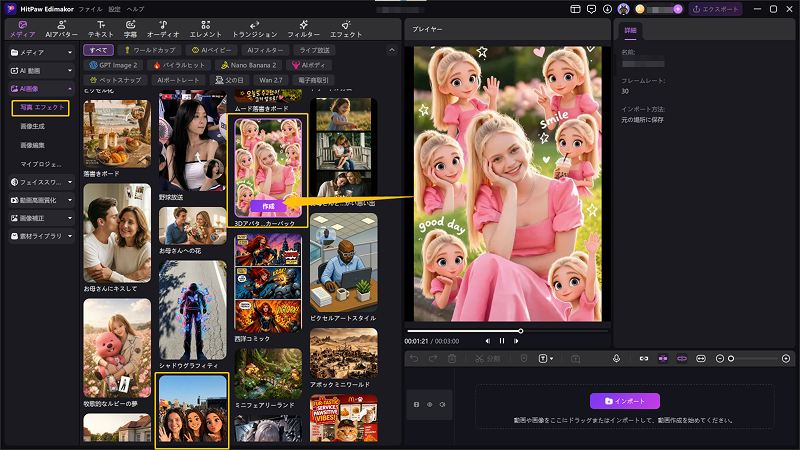The height and width of the screenshot is (450, 800).
Task: Click the player progress bar handle
Action: [x=520, y=331]
